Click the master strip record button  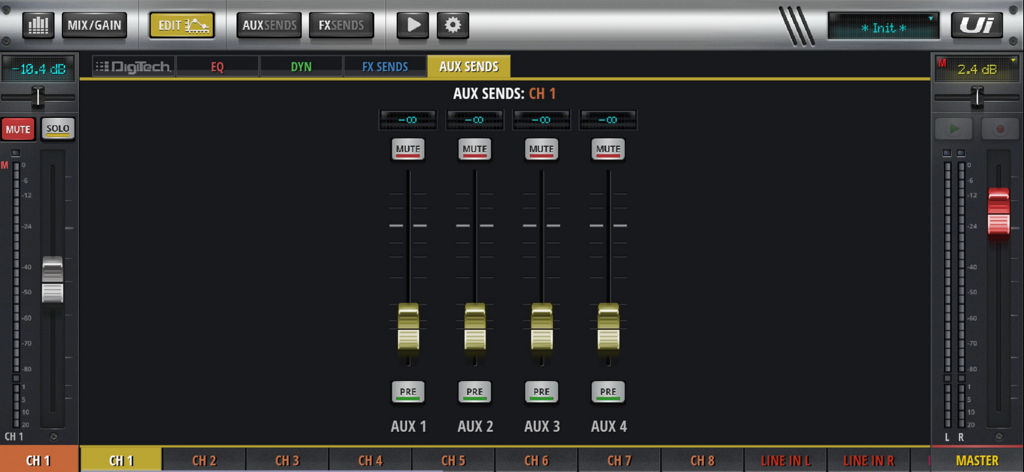click(1000, 129)
